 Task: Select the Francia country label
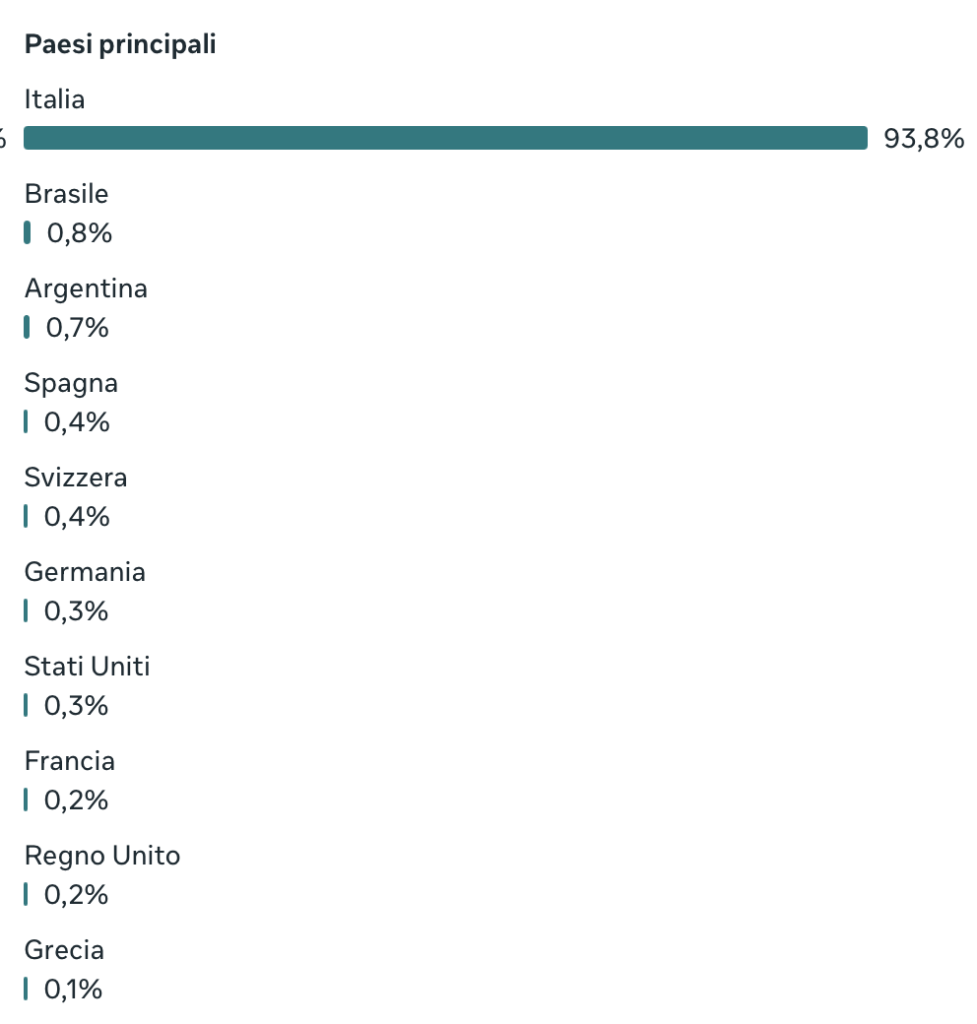(70, 761)
